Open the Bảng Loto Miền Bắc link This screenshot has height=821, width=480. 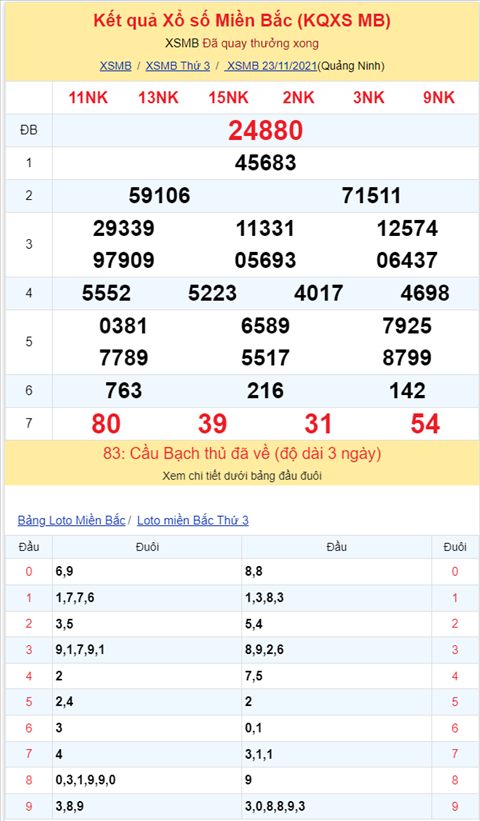pyautogui.click(x=71, y=520)
